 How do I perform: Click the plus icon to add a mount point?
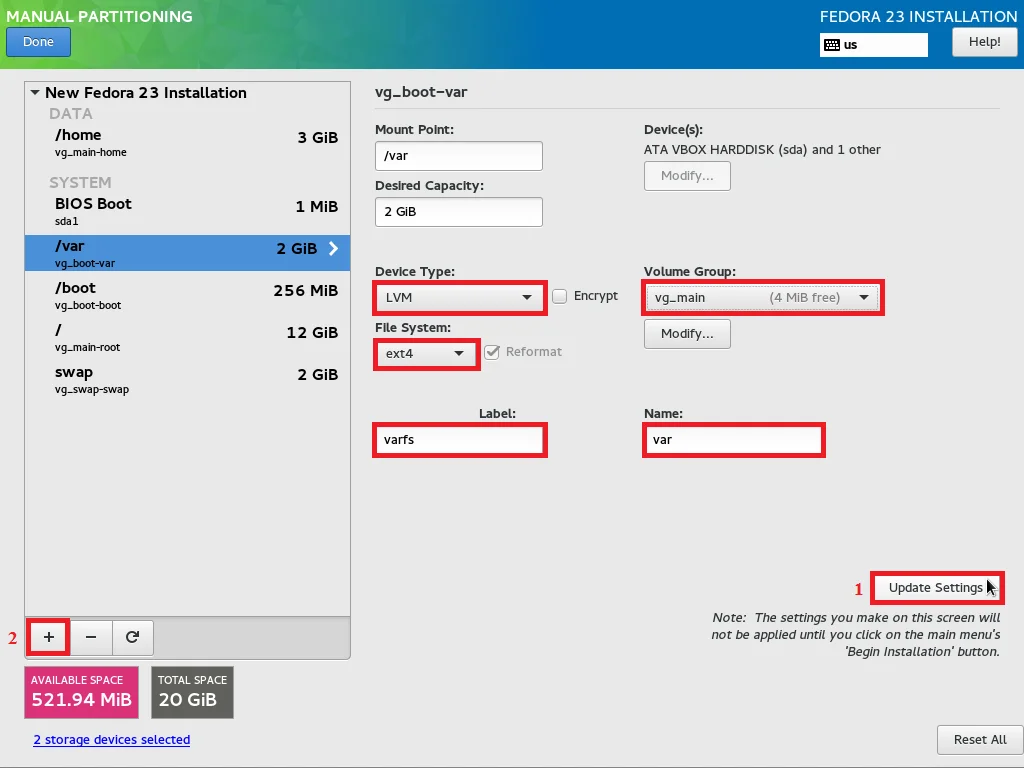pyautogui.click(x=49, y=637)
